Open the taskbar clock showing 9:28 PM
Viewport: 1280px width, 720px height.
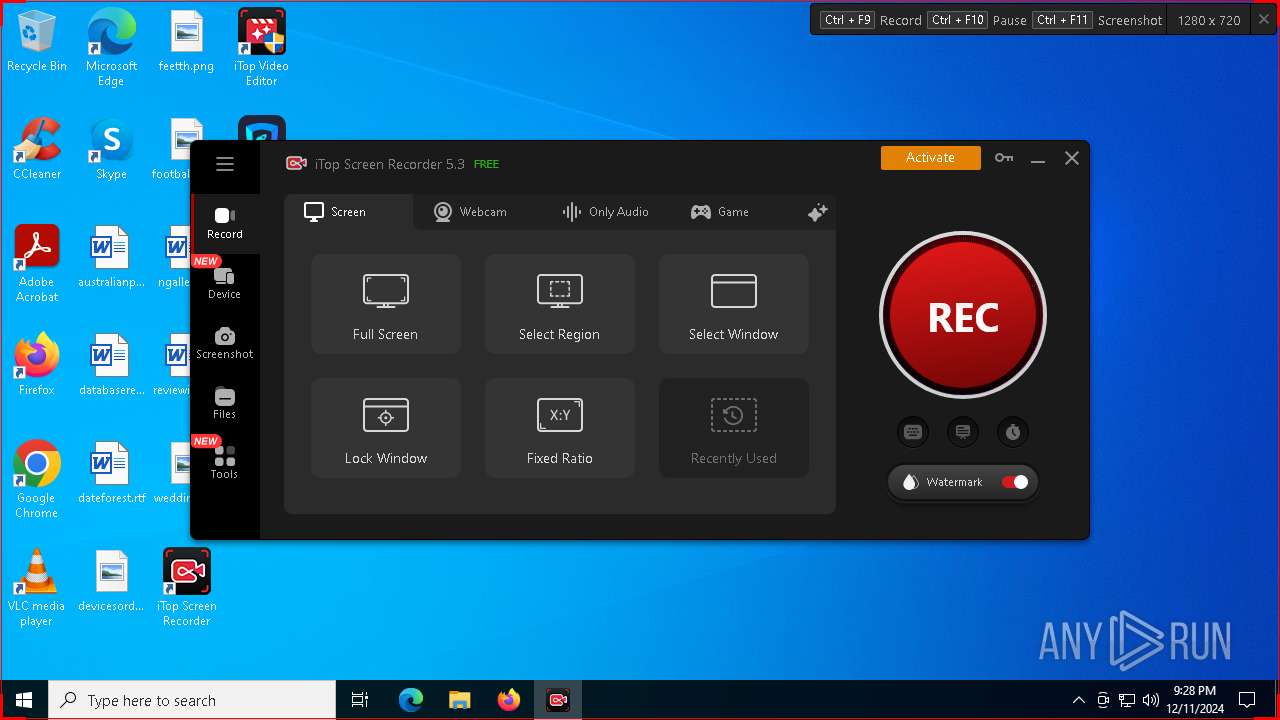pos(1194,700)
